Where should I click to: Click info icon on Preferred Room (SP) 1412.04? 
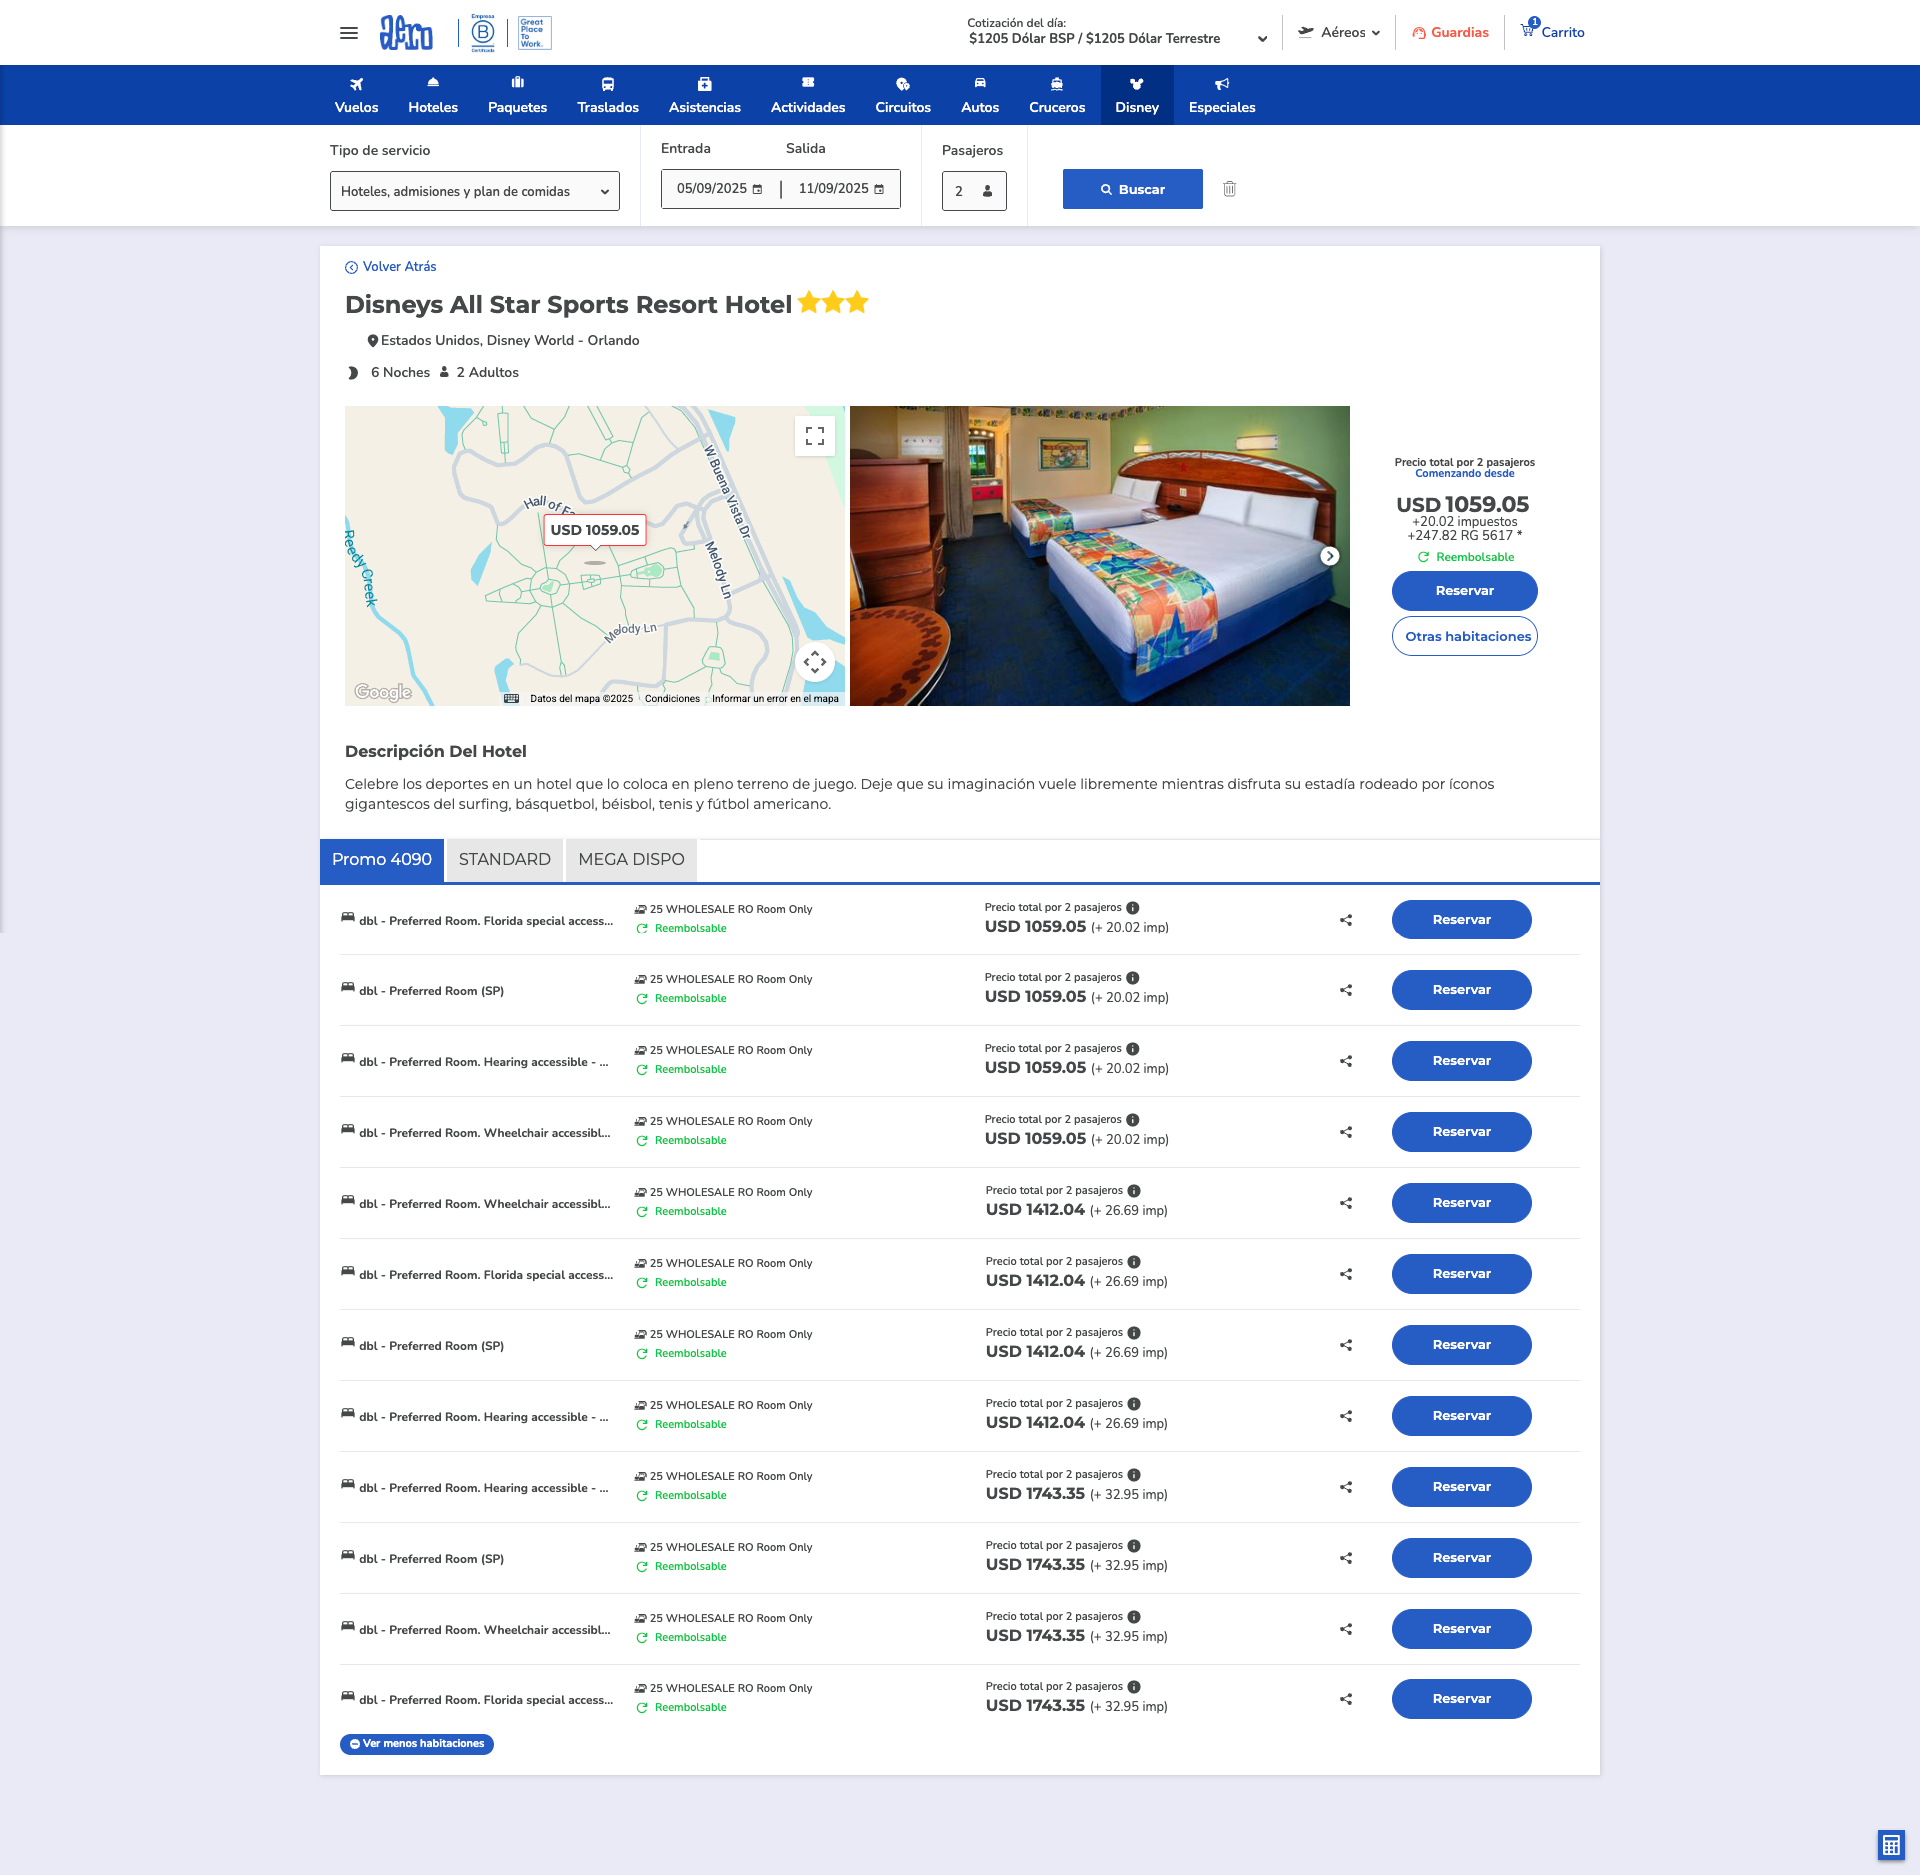point(1134,1333)
